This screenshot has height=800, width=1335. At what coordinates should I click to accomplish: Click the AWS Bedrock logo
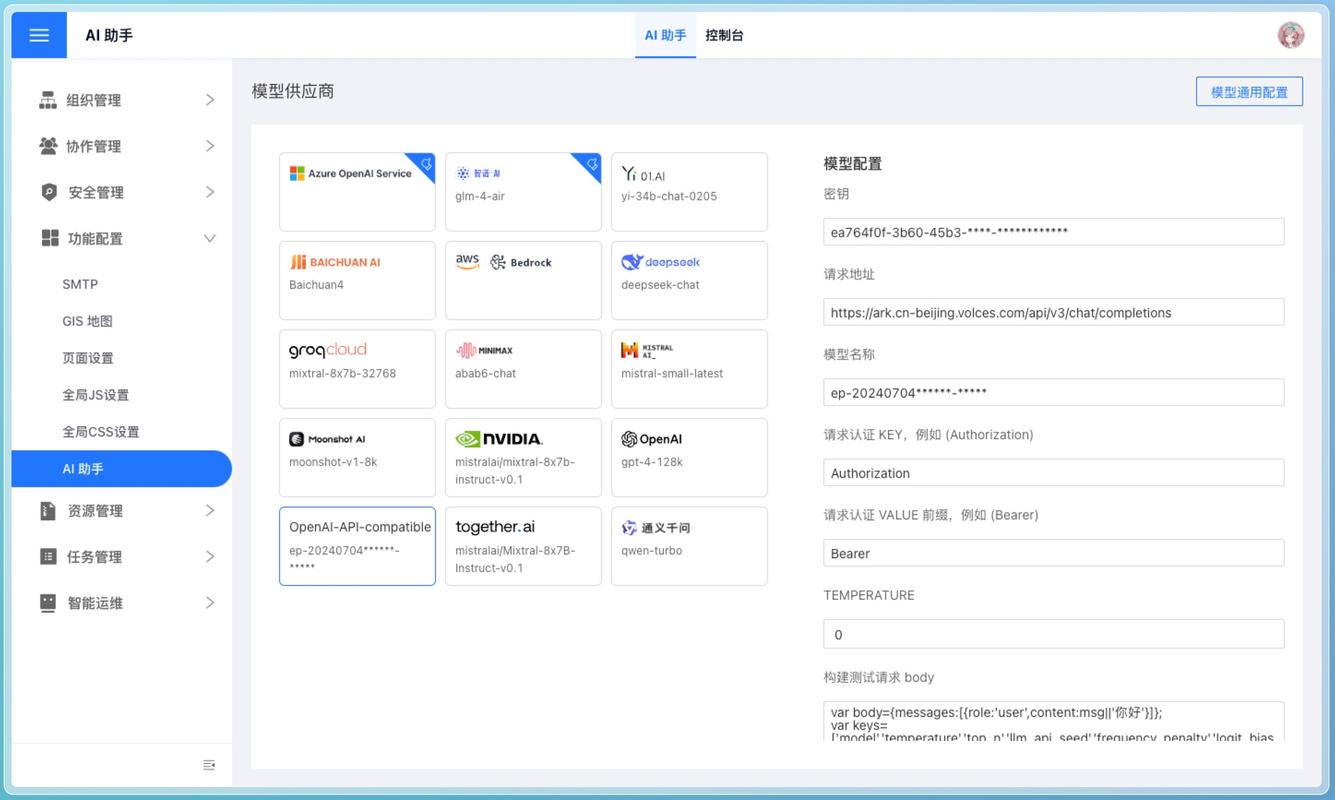pos(503,262)
